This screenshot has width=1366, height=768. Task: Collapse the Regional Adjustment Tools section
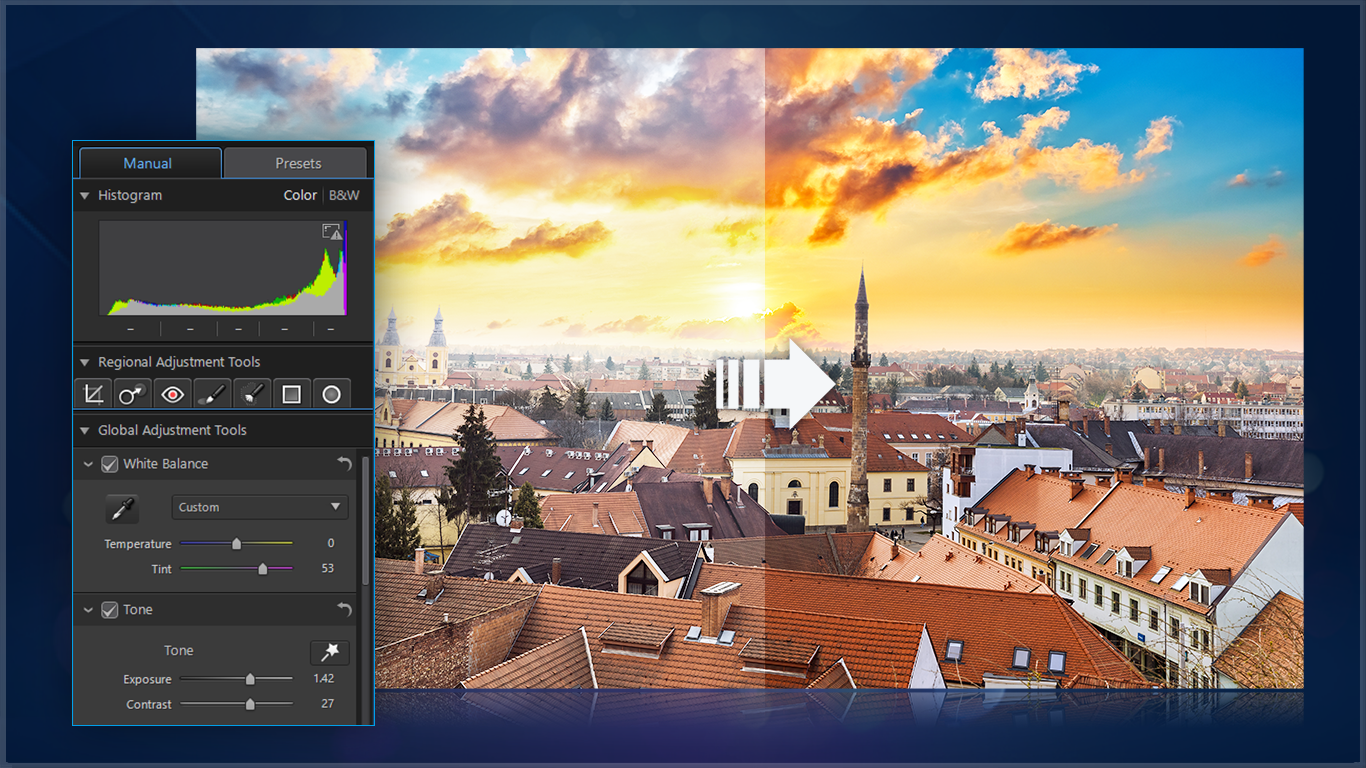[84, 362]
